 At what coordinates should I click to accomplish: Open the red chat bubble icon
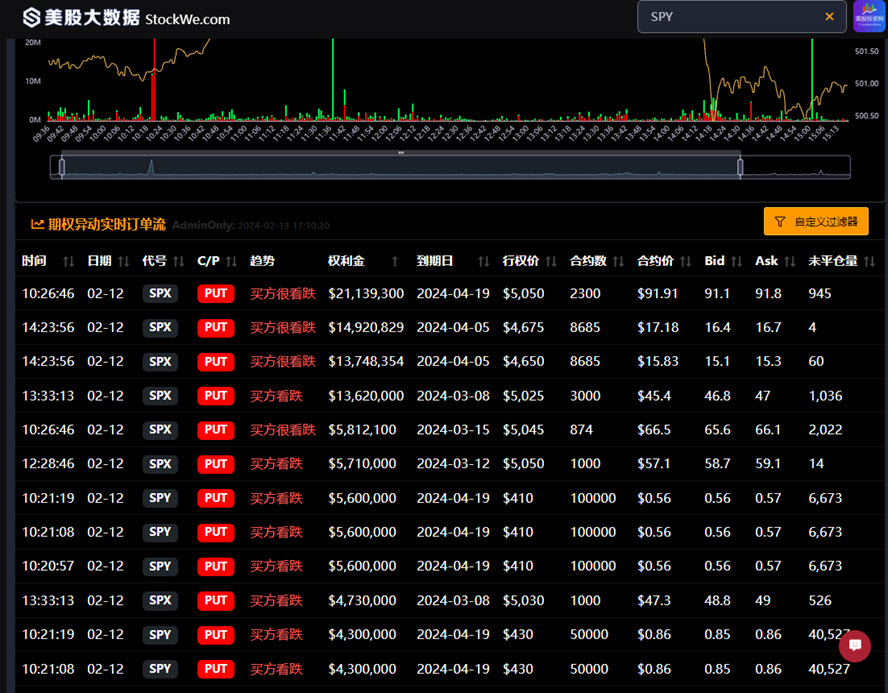coord(855,645)
